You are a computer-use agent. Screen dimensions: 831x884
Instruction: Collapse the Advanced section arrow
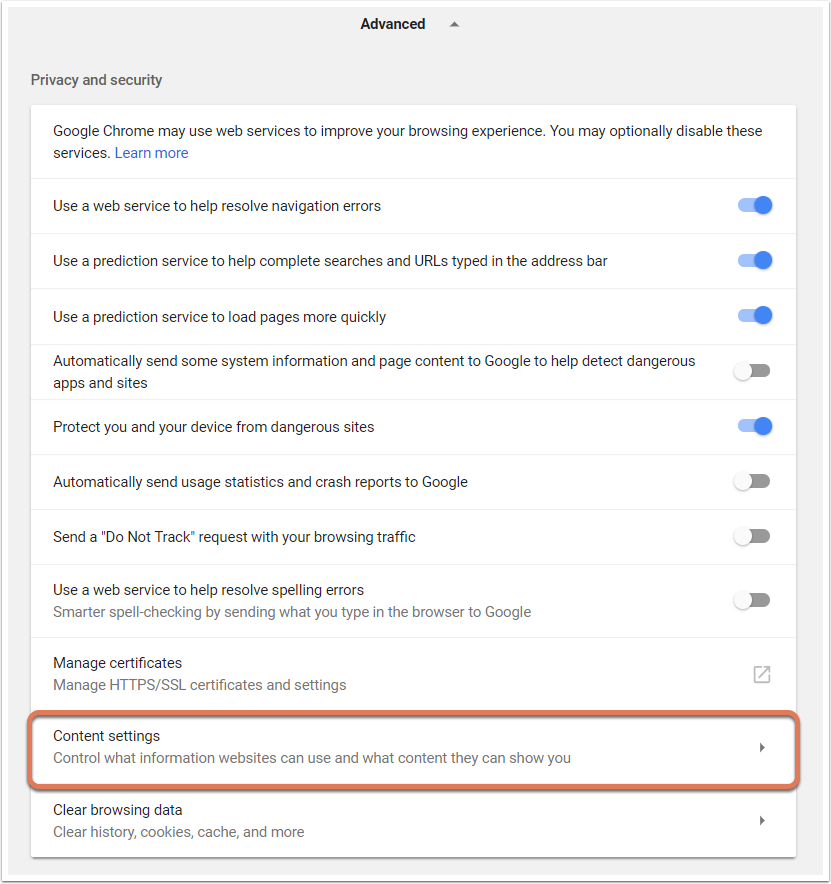(x=454, y=24)
